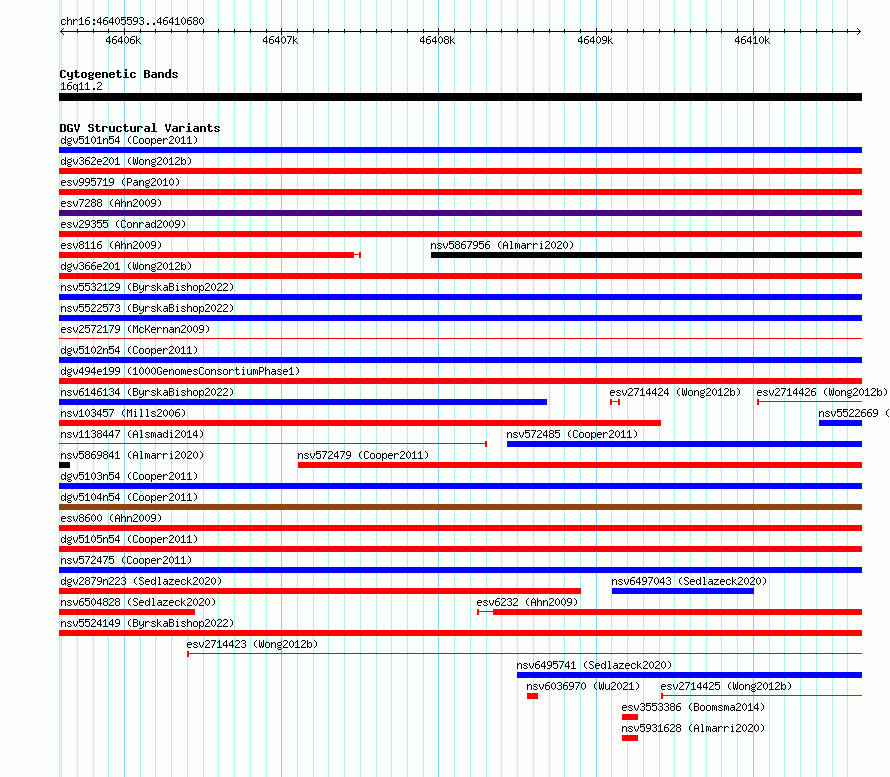Image resolution: width=890 pixels, height=777 pixels.
Task: Click the brown dgv5104n54 variant bar
Action: 460,507
